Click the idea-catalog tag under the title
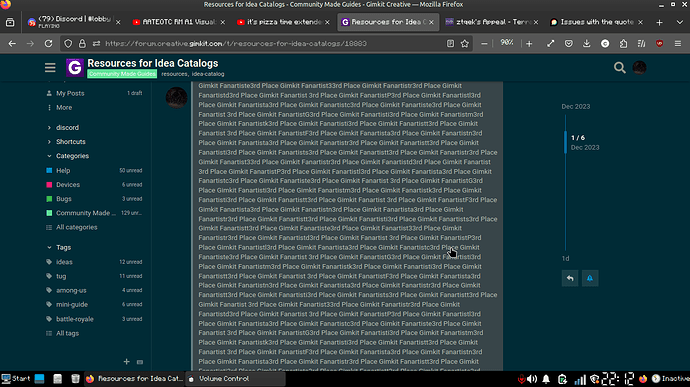 [208, 74]
